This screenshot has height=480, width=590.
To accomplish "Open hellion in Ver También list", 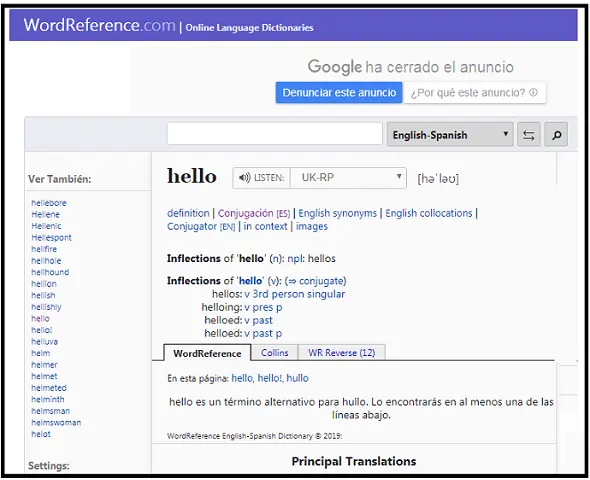I will click(x=44, y=284).
